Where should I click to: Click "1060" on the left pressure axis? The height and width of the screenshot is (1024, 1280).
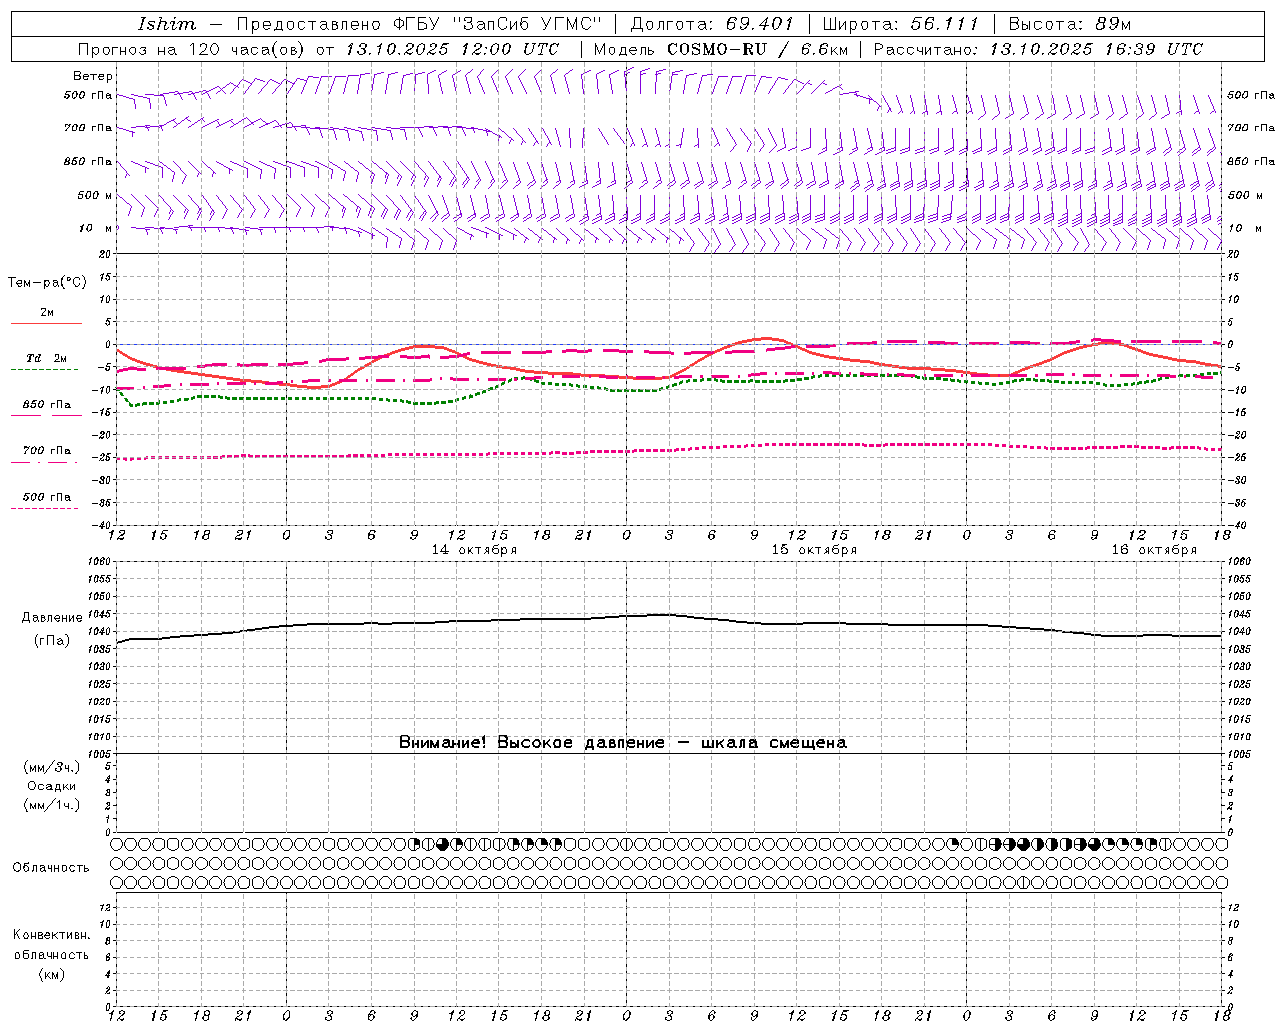point(101,561)
